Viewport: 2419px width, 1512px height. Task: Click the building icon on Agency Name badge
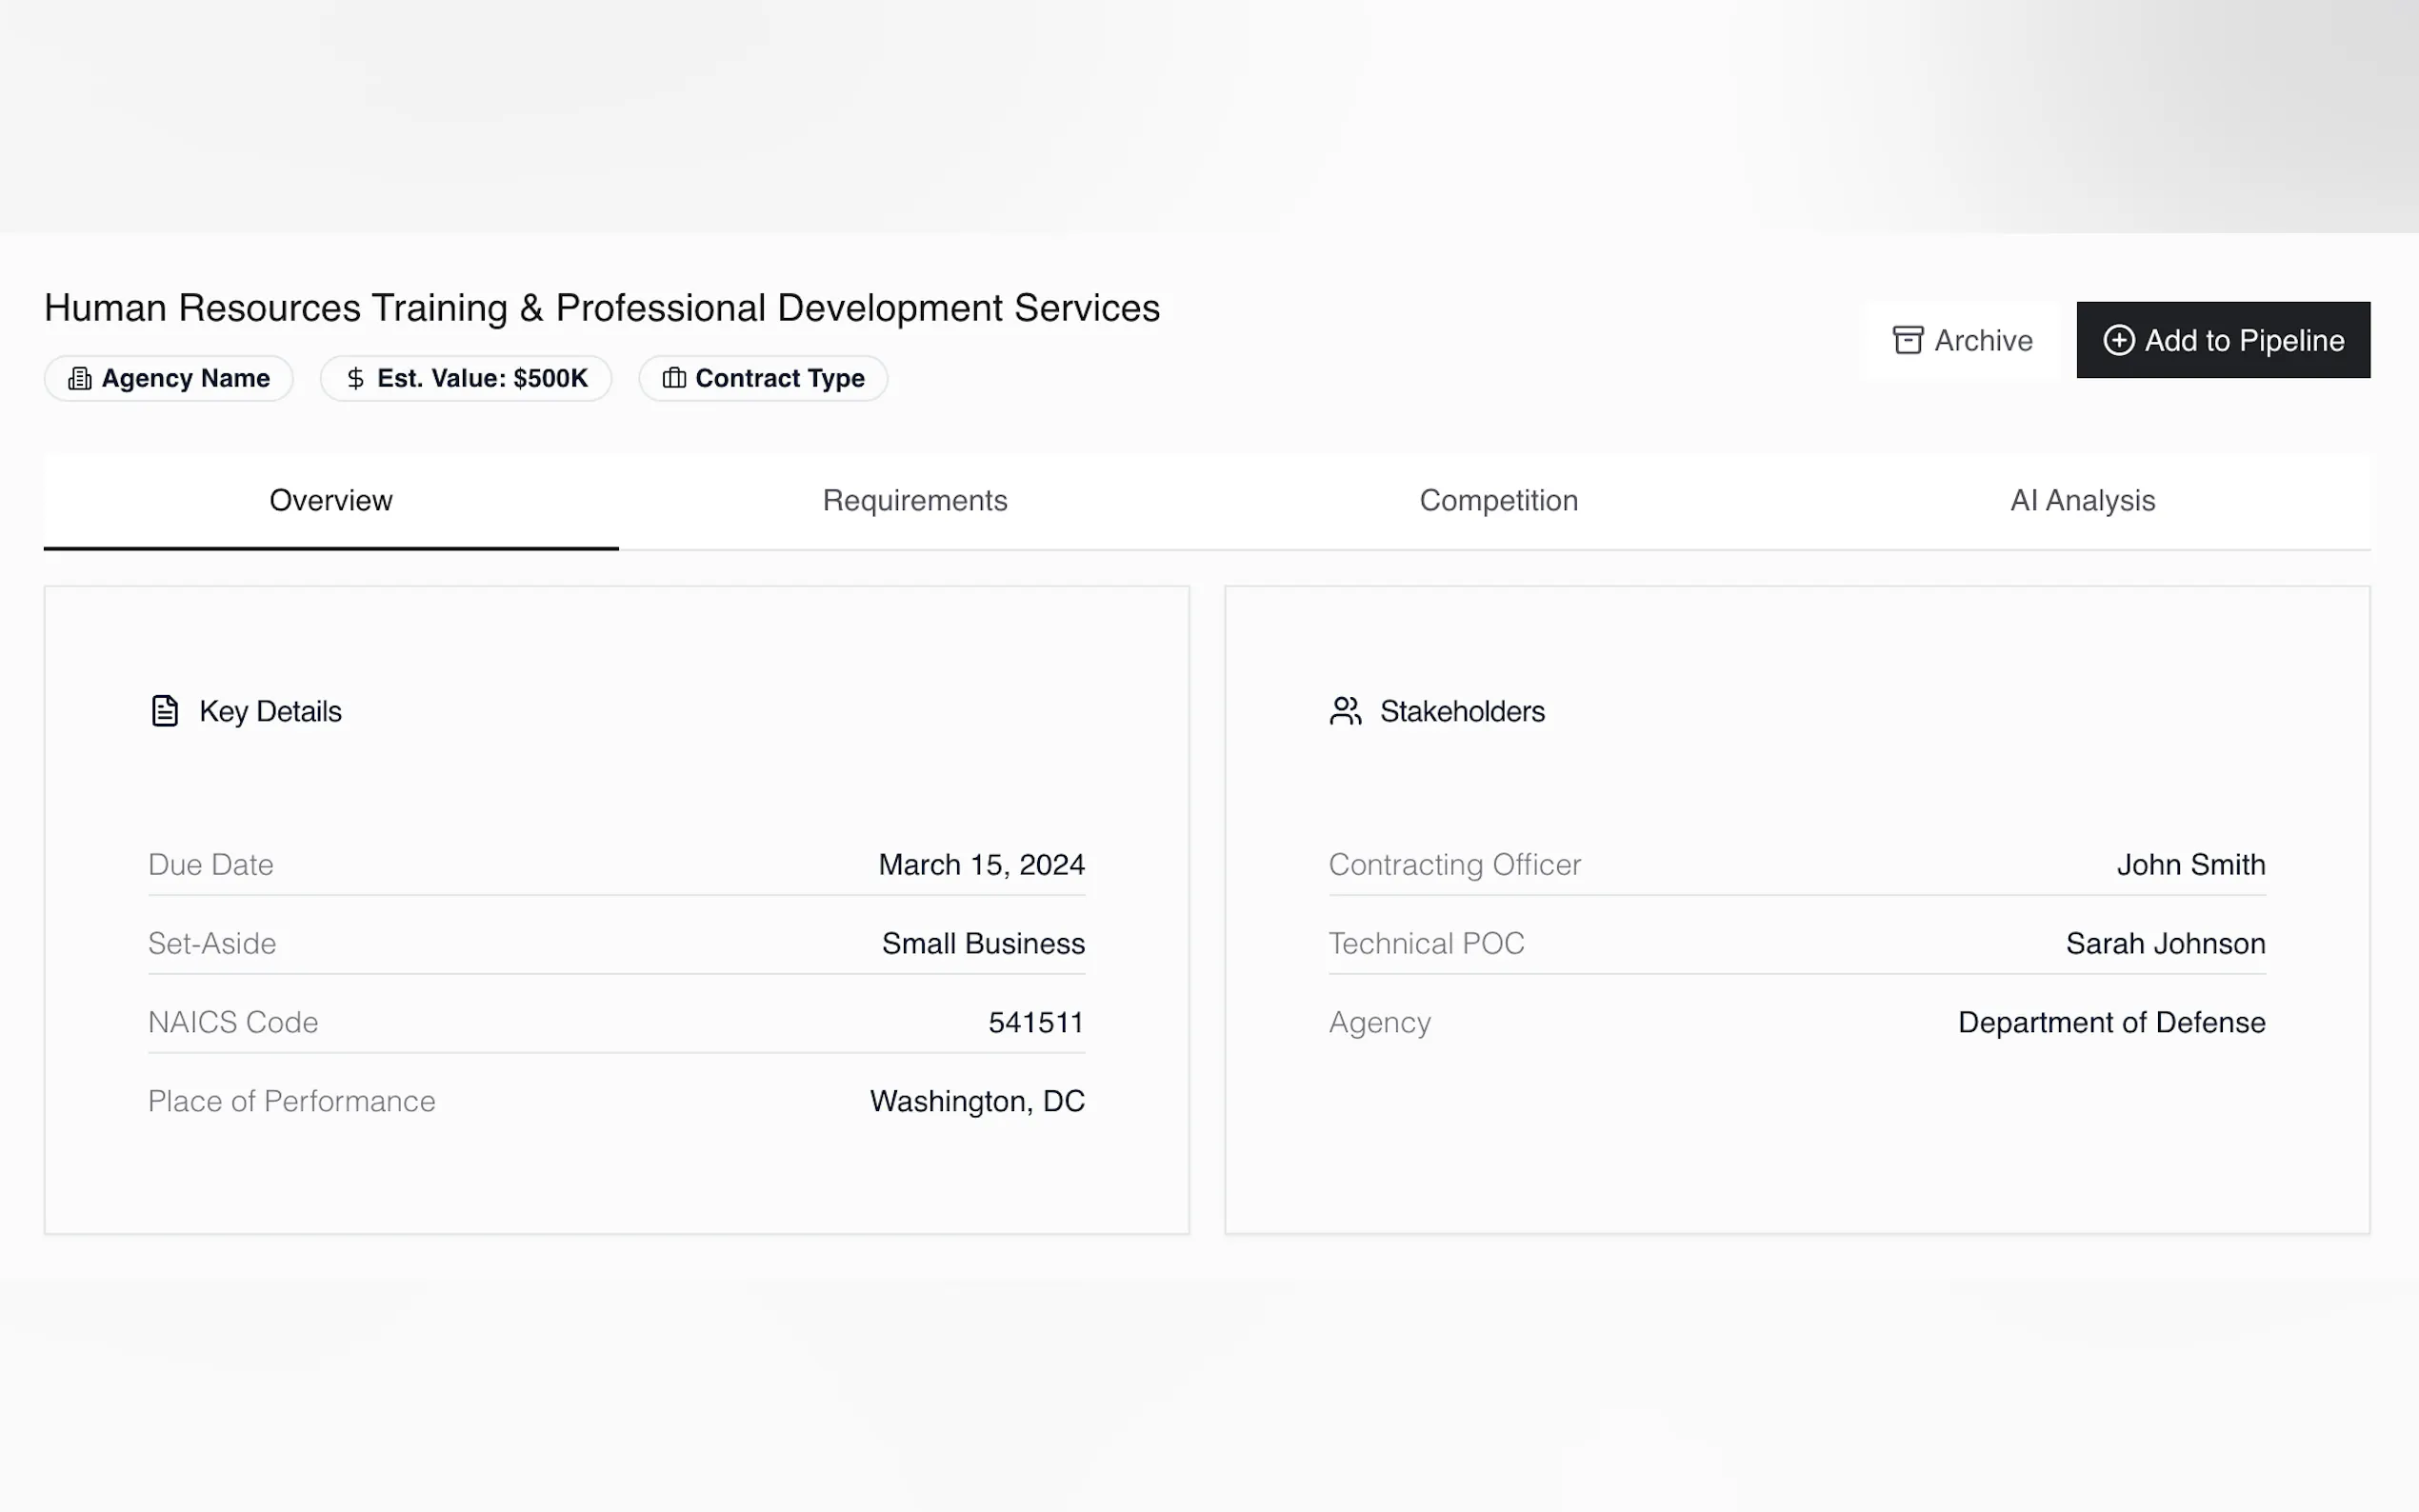[x=79, y=378]
